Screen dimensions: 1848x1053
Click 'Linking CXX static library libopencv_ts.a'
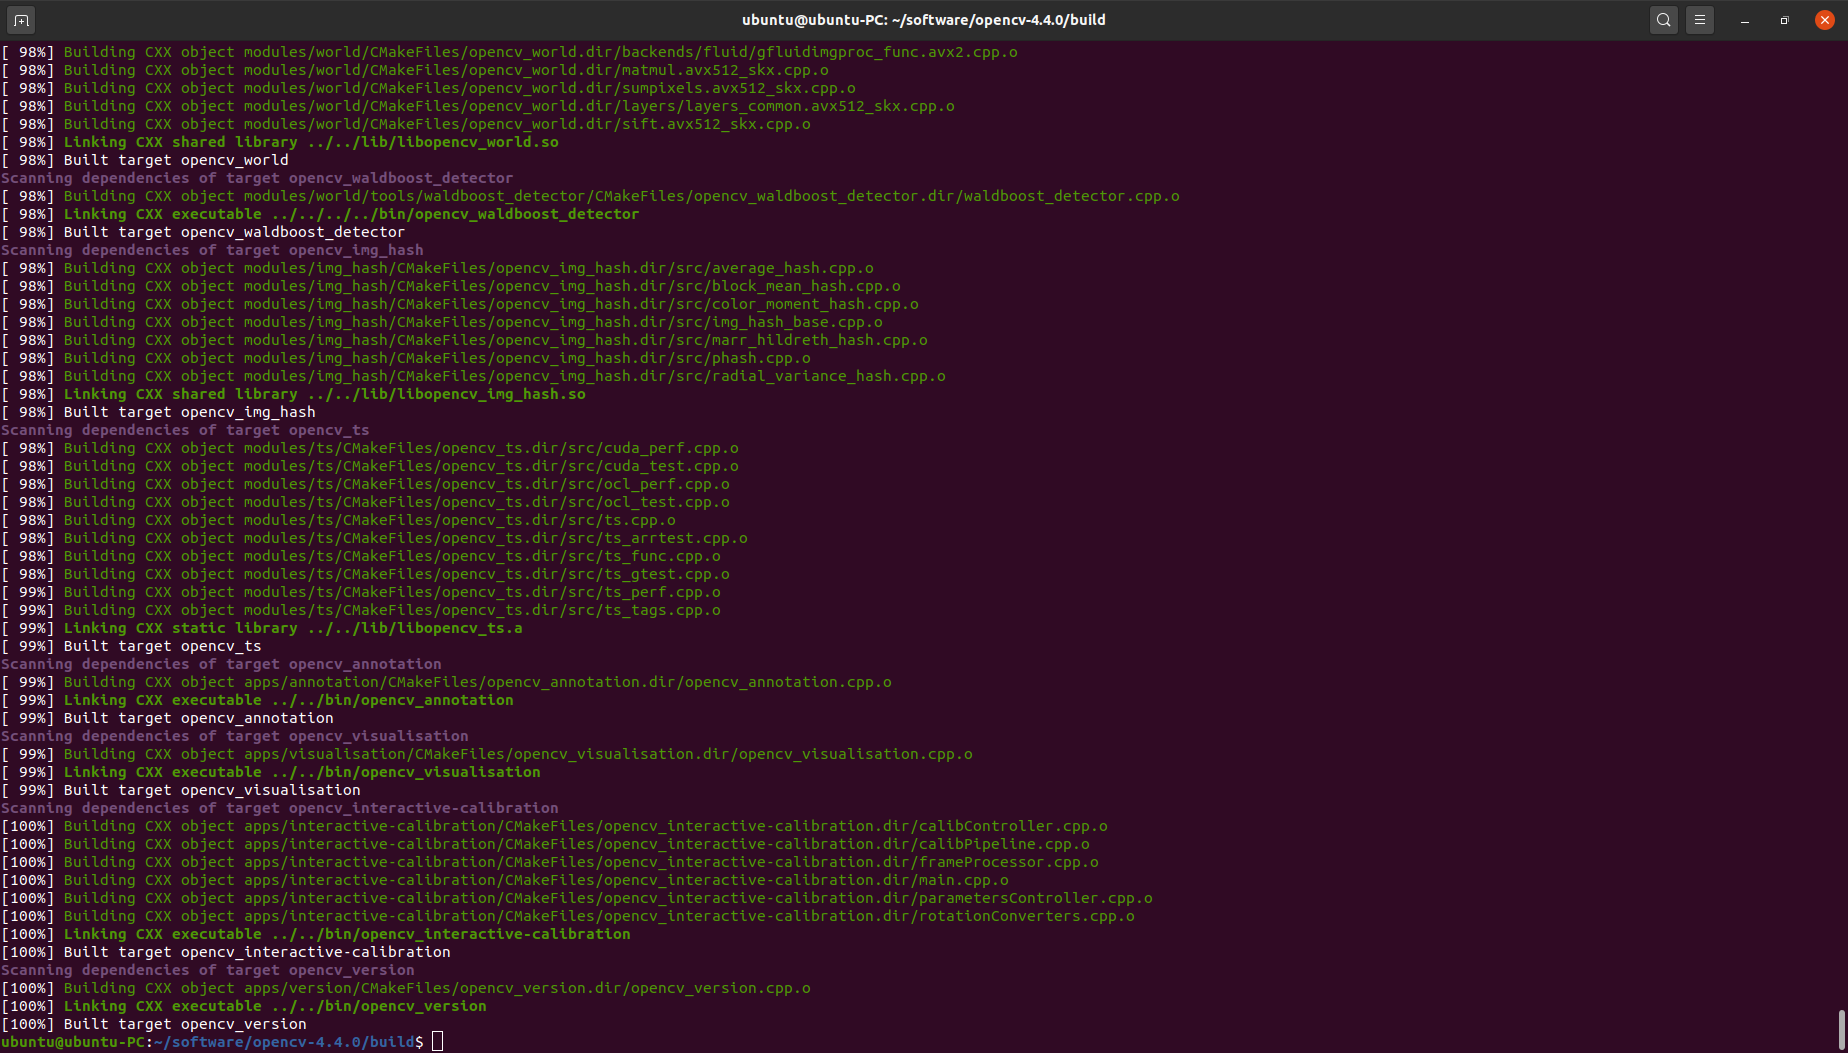pos(262,628)
